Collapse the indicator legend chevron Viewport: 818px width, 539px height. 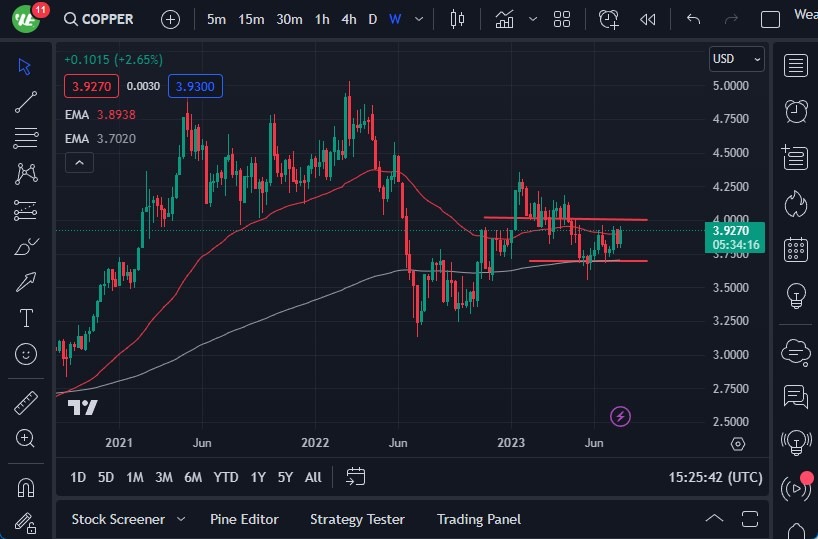(79, 163)
